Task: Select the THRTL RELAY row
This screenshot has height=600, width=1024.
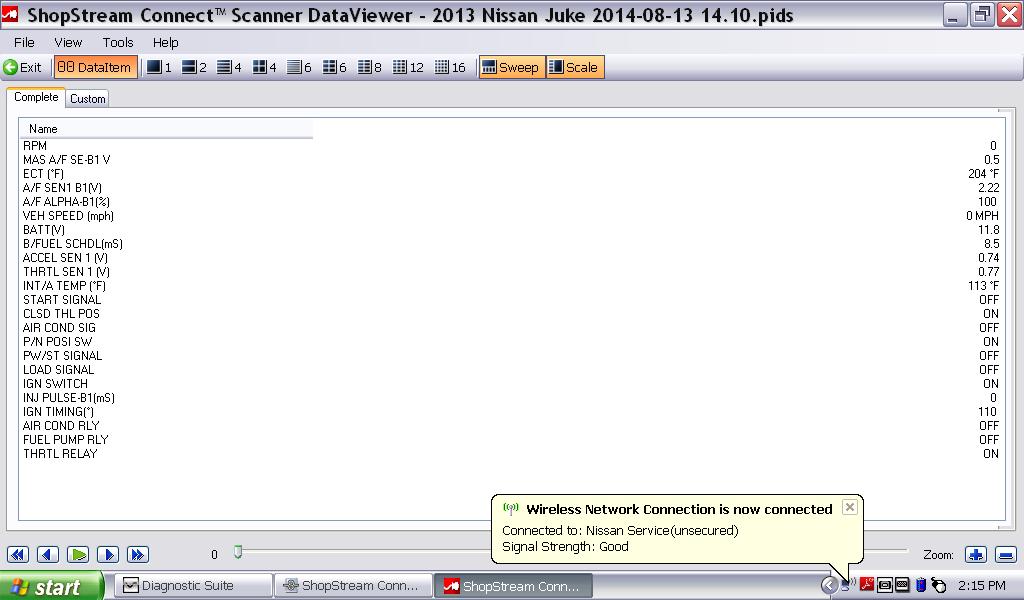Action: pyautogui.click(x=511, y=454)
